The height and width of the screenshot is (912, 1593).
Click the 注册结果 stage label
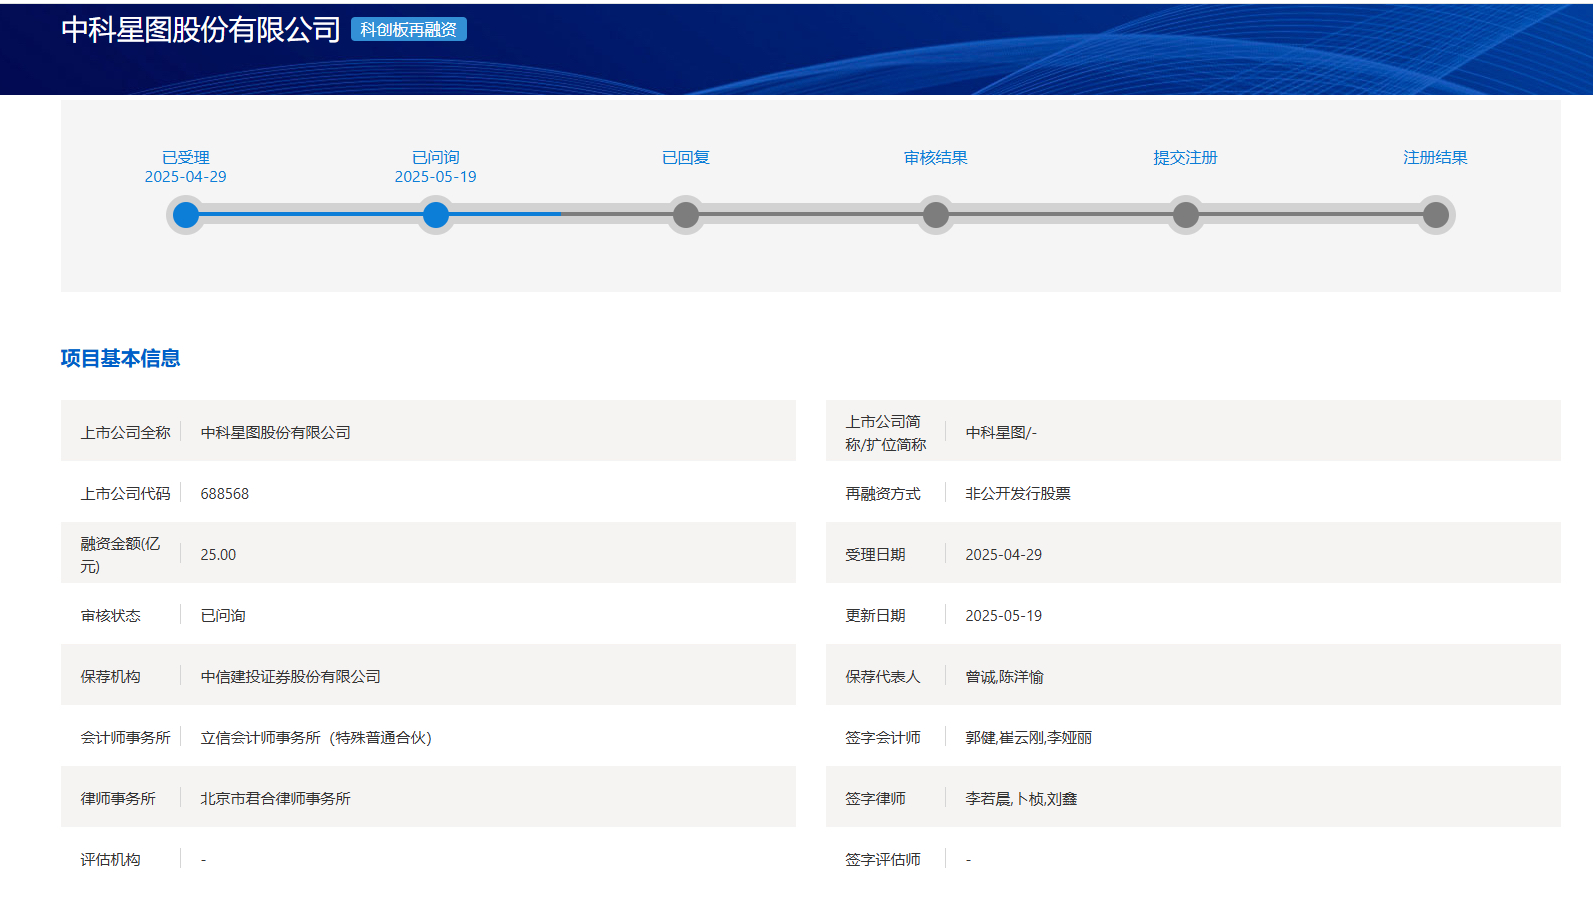[x=1436, y=158]
